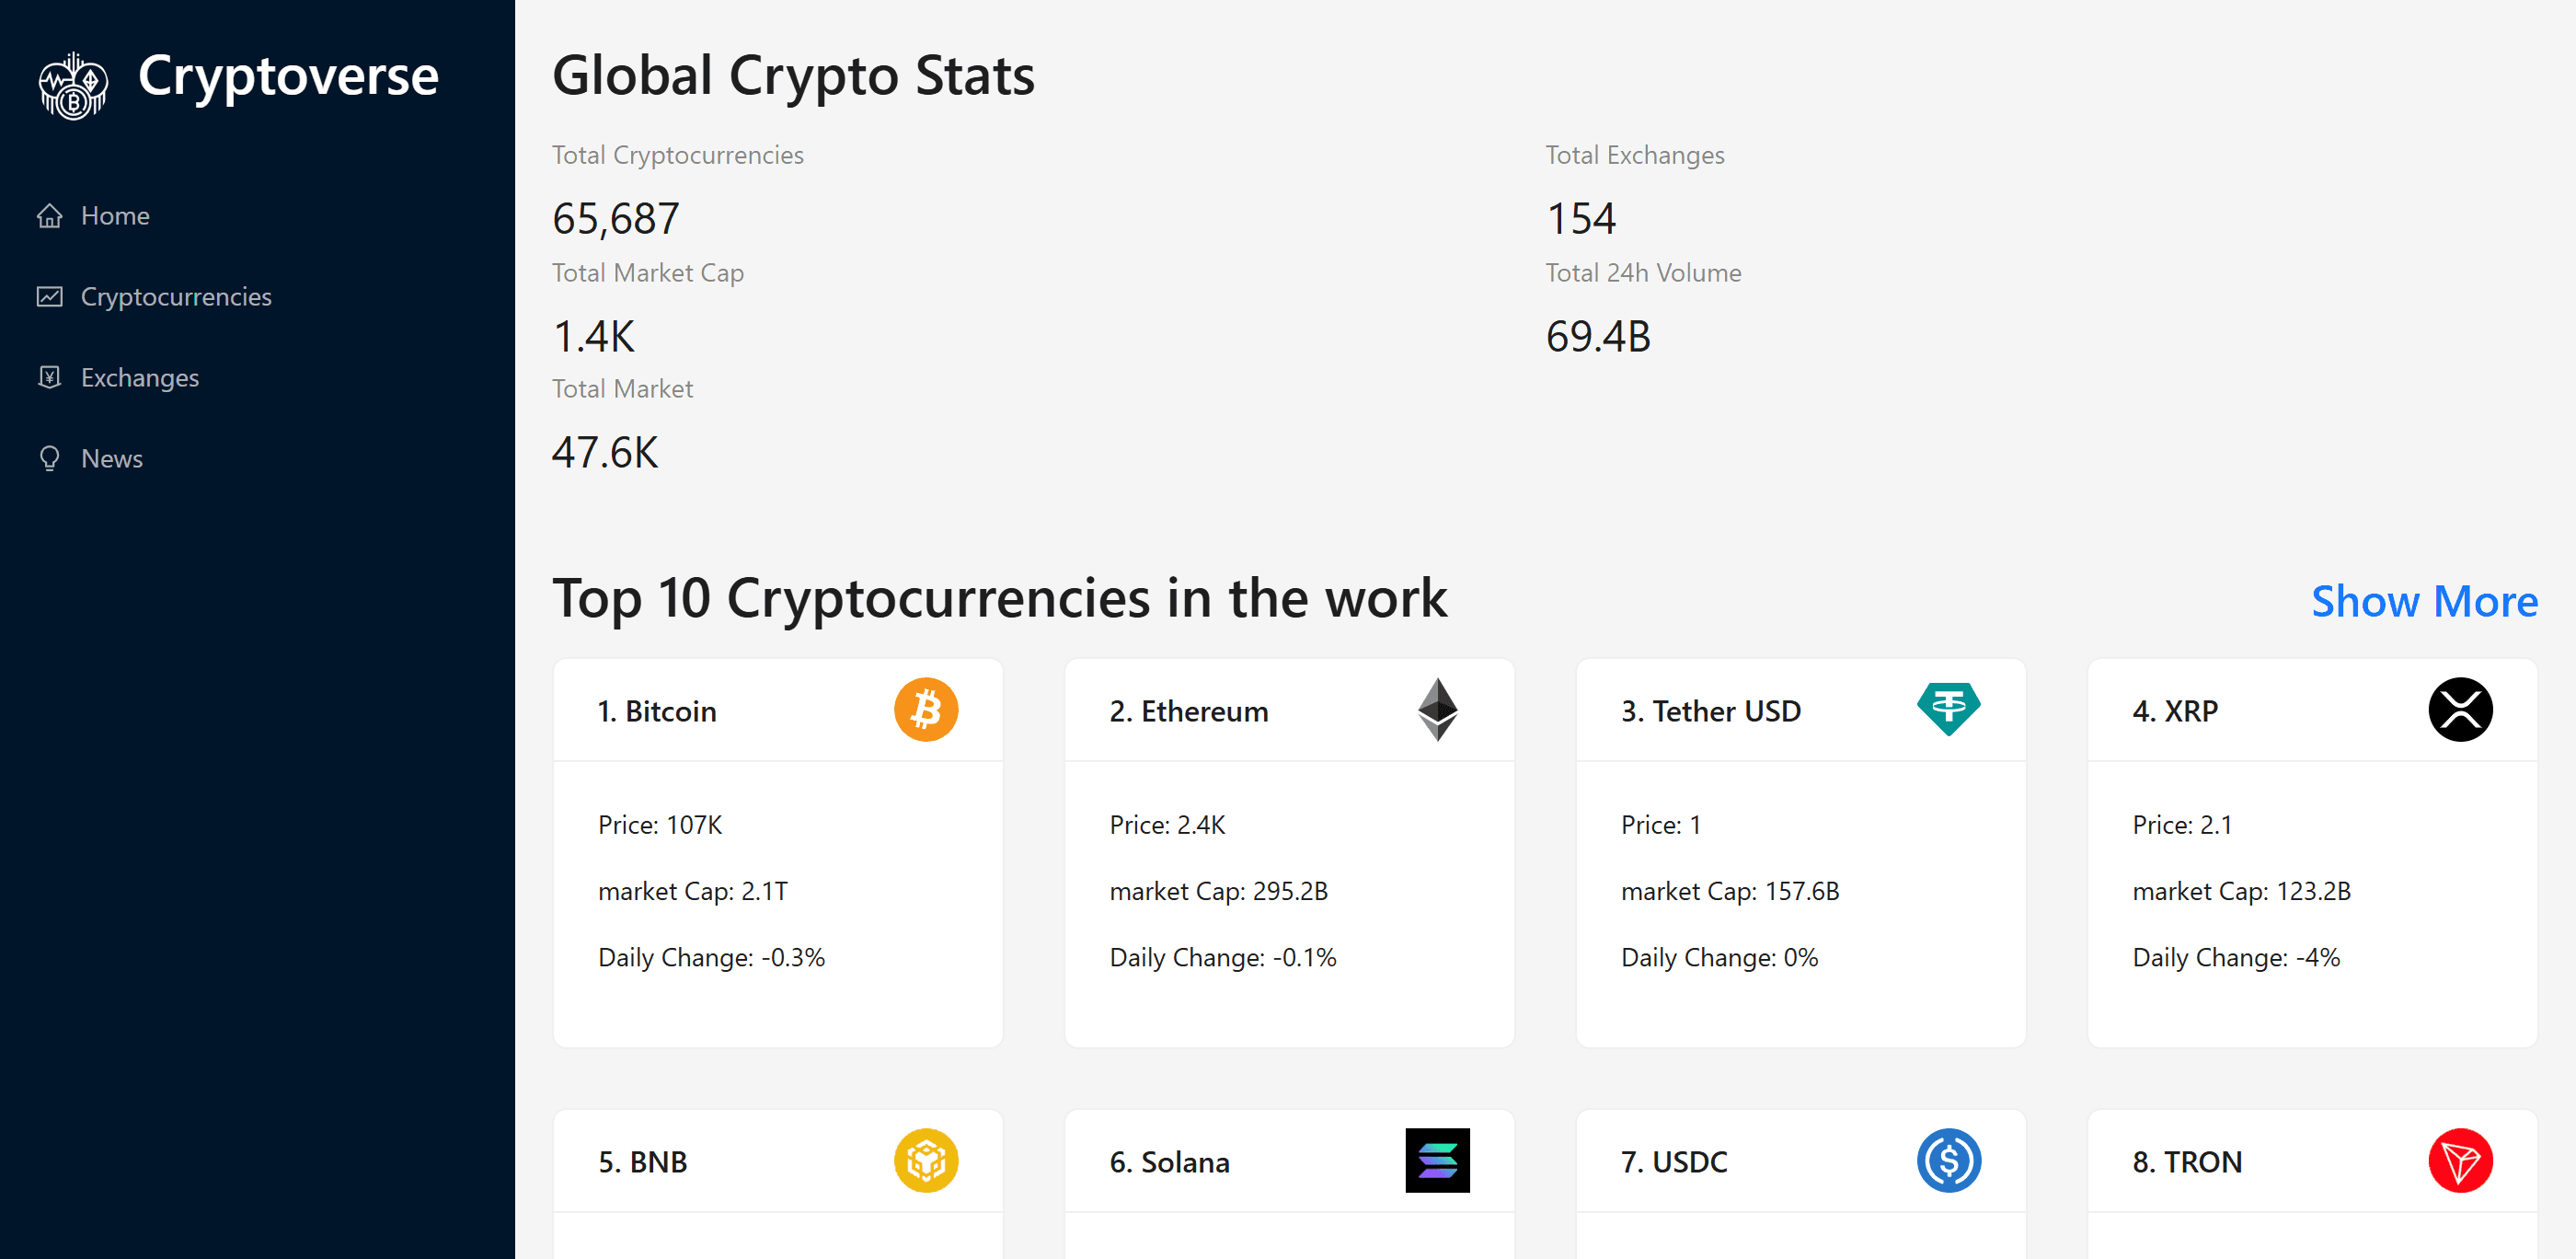Click the 47.6K total market value
The height and width of the screenshot is (1259, 2576).
coord(605,452)
